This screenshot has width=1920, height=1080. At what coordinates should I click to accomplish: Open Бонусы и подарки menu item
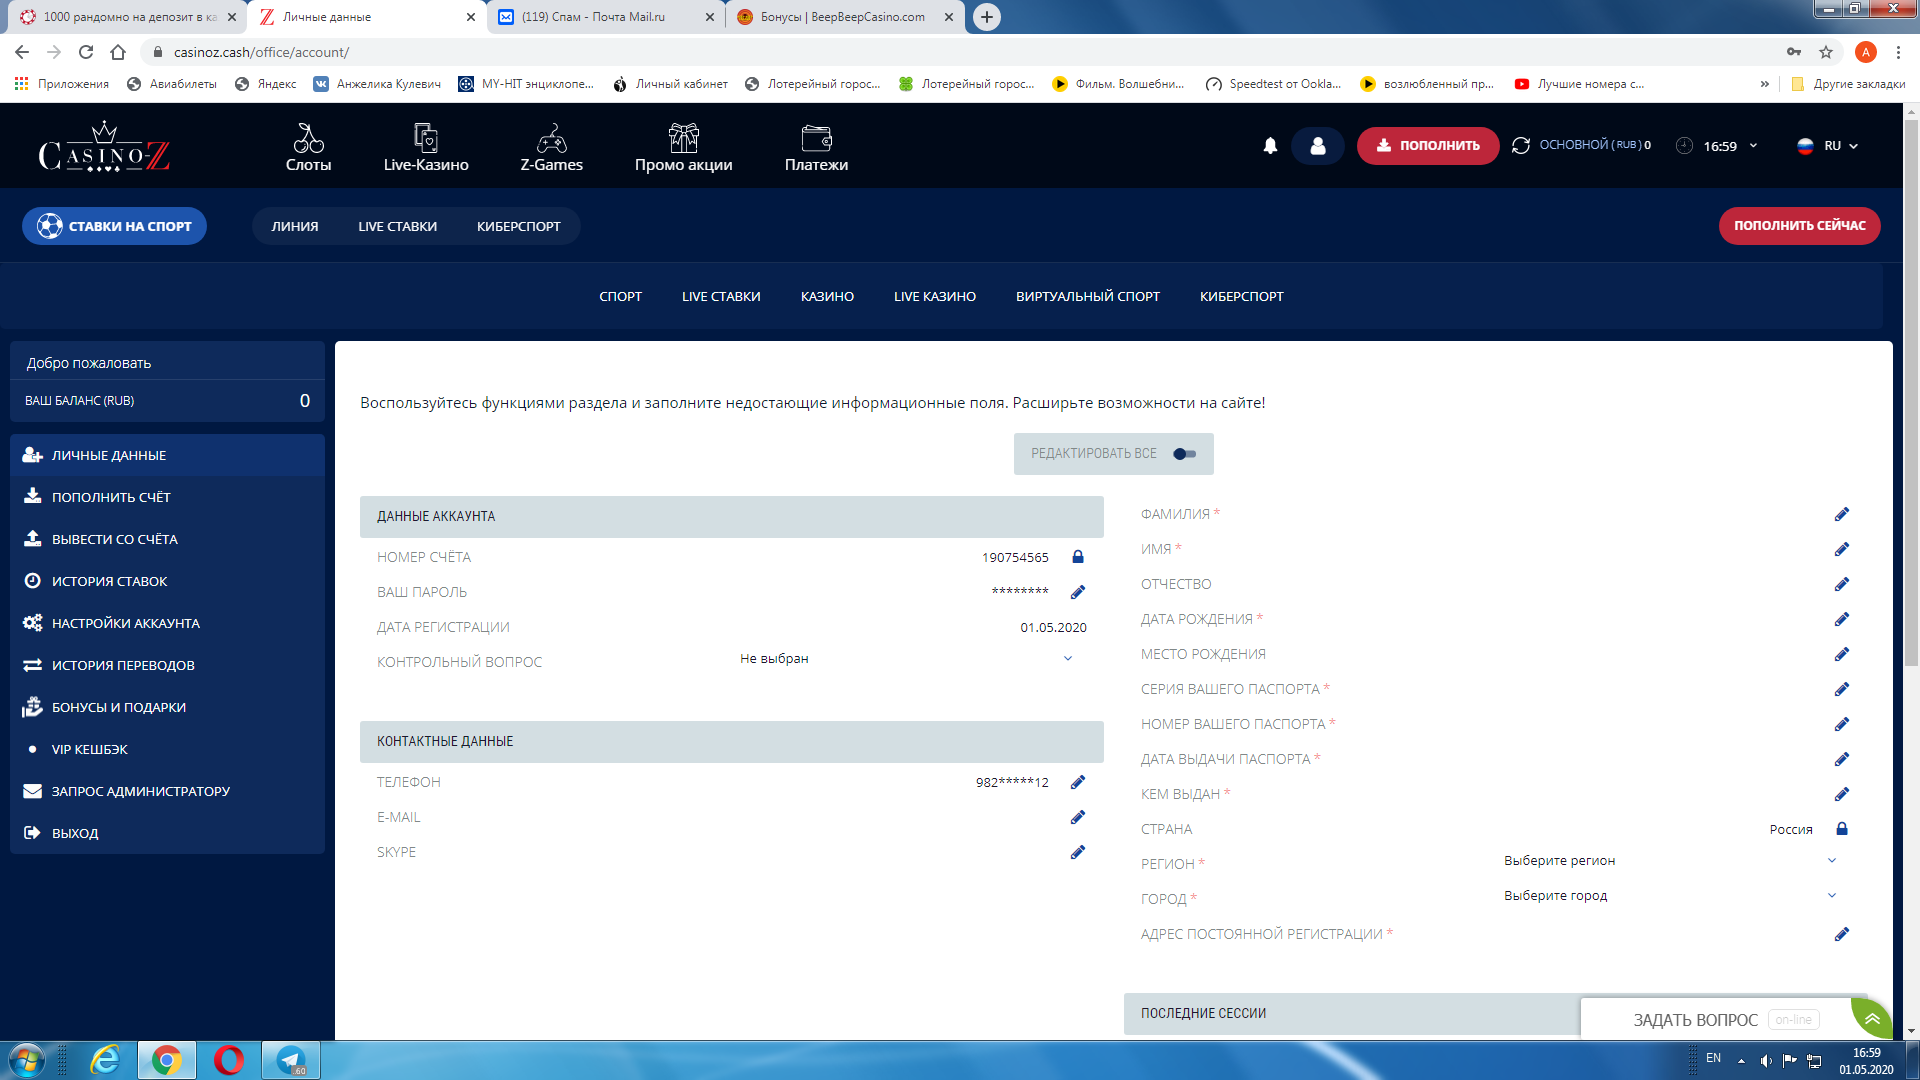pyautogui.click(x=119, y=707)
